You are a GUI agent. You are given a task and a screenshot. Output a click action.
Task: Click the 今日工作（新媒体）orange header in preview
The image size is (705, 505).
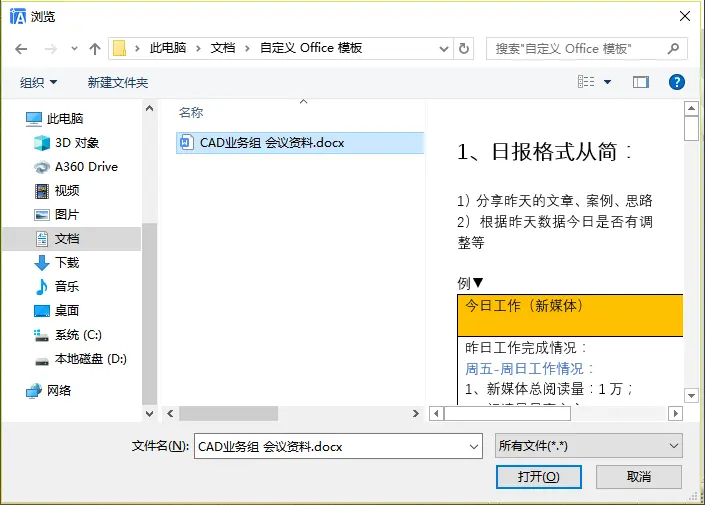tap(570, 315)
